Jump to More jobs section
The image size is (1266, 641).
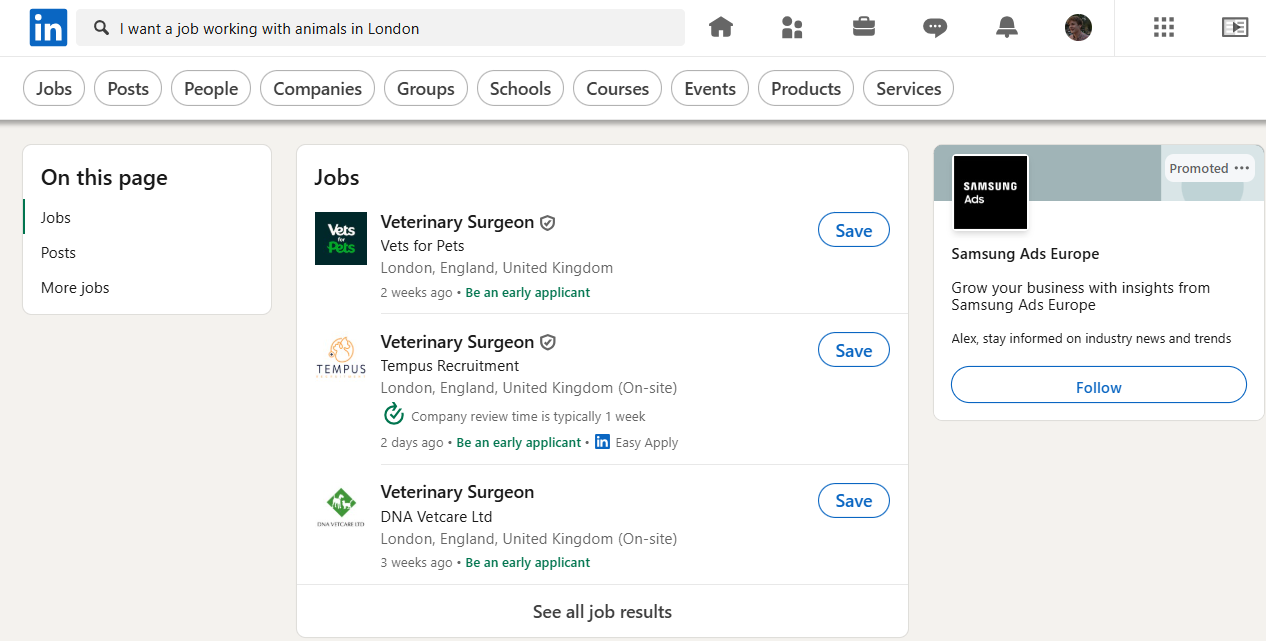click(x=75, y=288)
